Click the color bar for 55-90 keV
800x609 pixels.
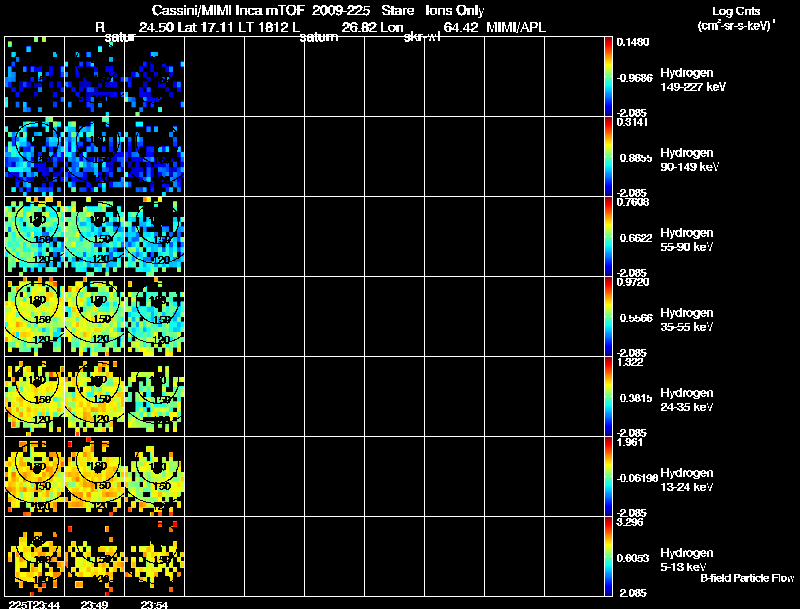click(x=608, y=237)
